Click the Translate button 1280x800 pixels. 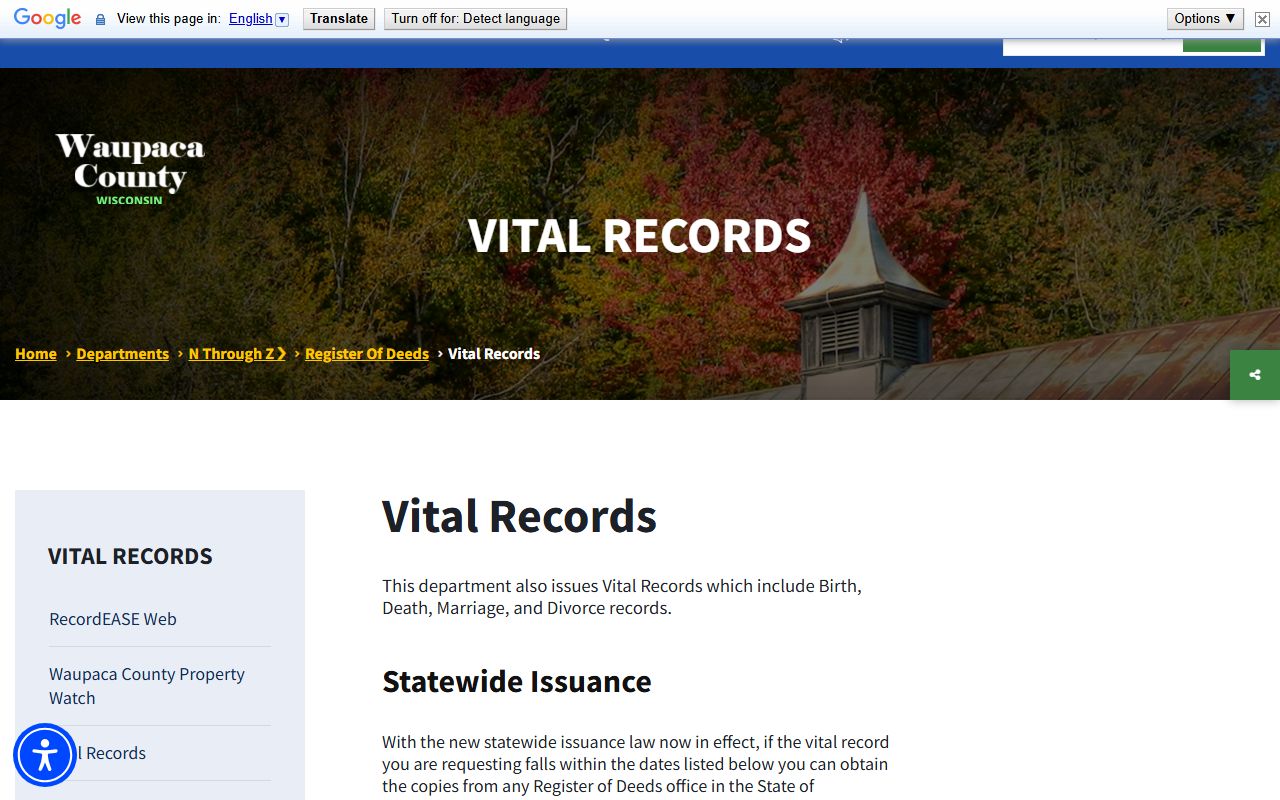[x=339, y=18]
